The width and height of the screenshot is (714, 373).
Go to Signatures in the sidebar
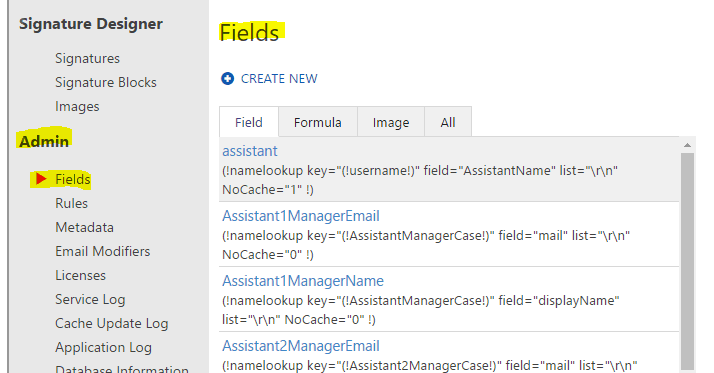87,58
